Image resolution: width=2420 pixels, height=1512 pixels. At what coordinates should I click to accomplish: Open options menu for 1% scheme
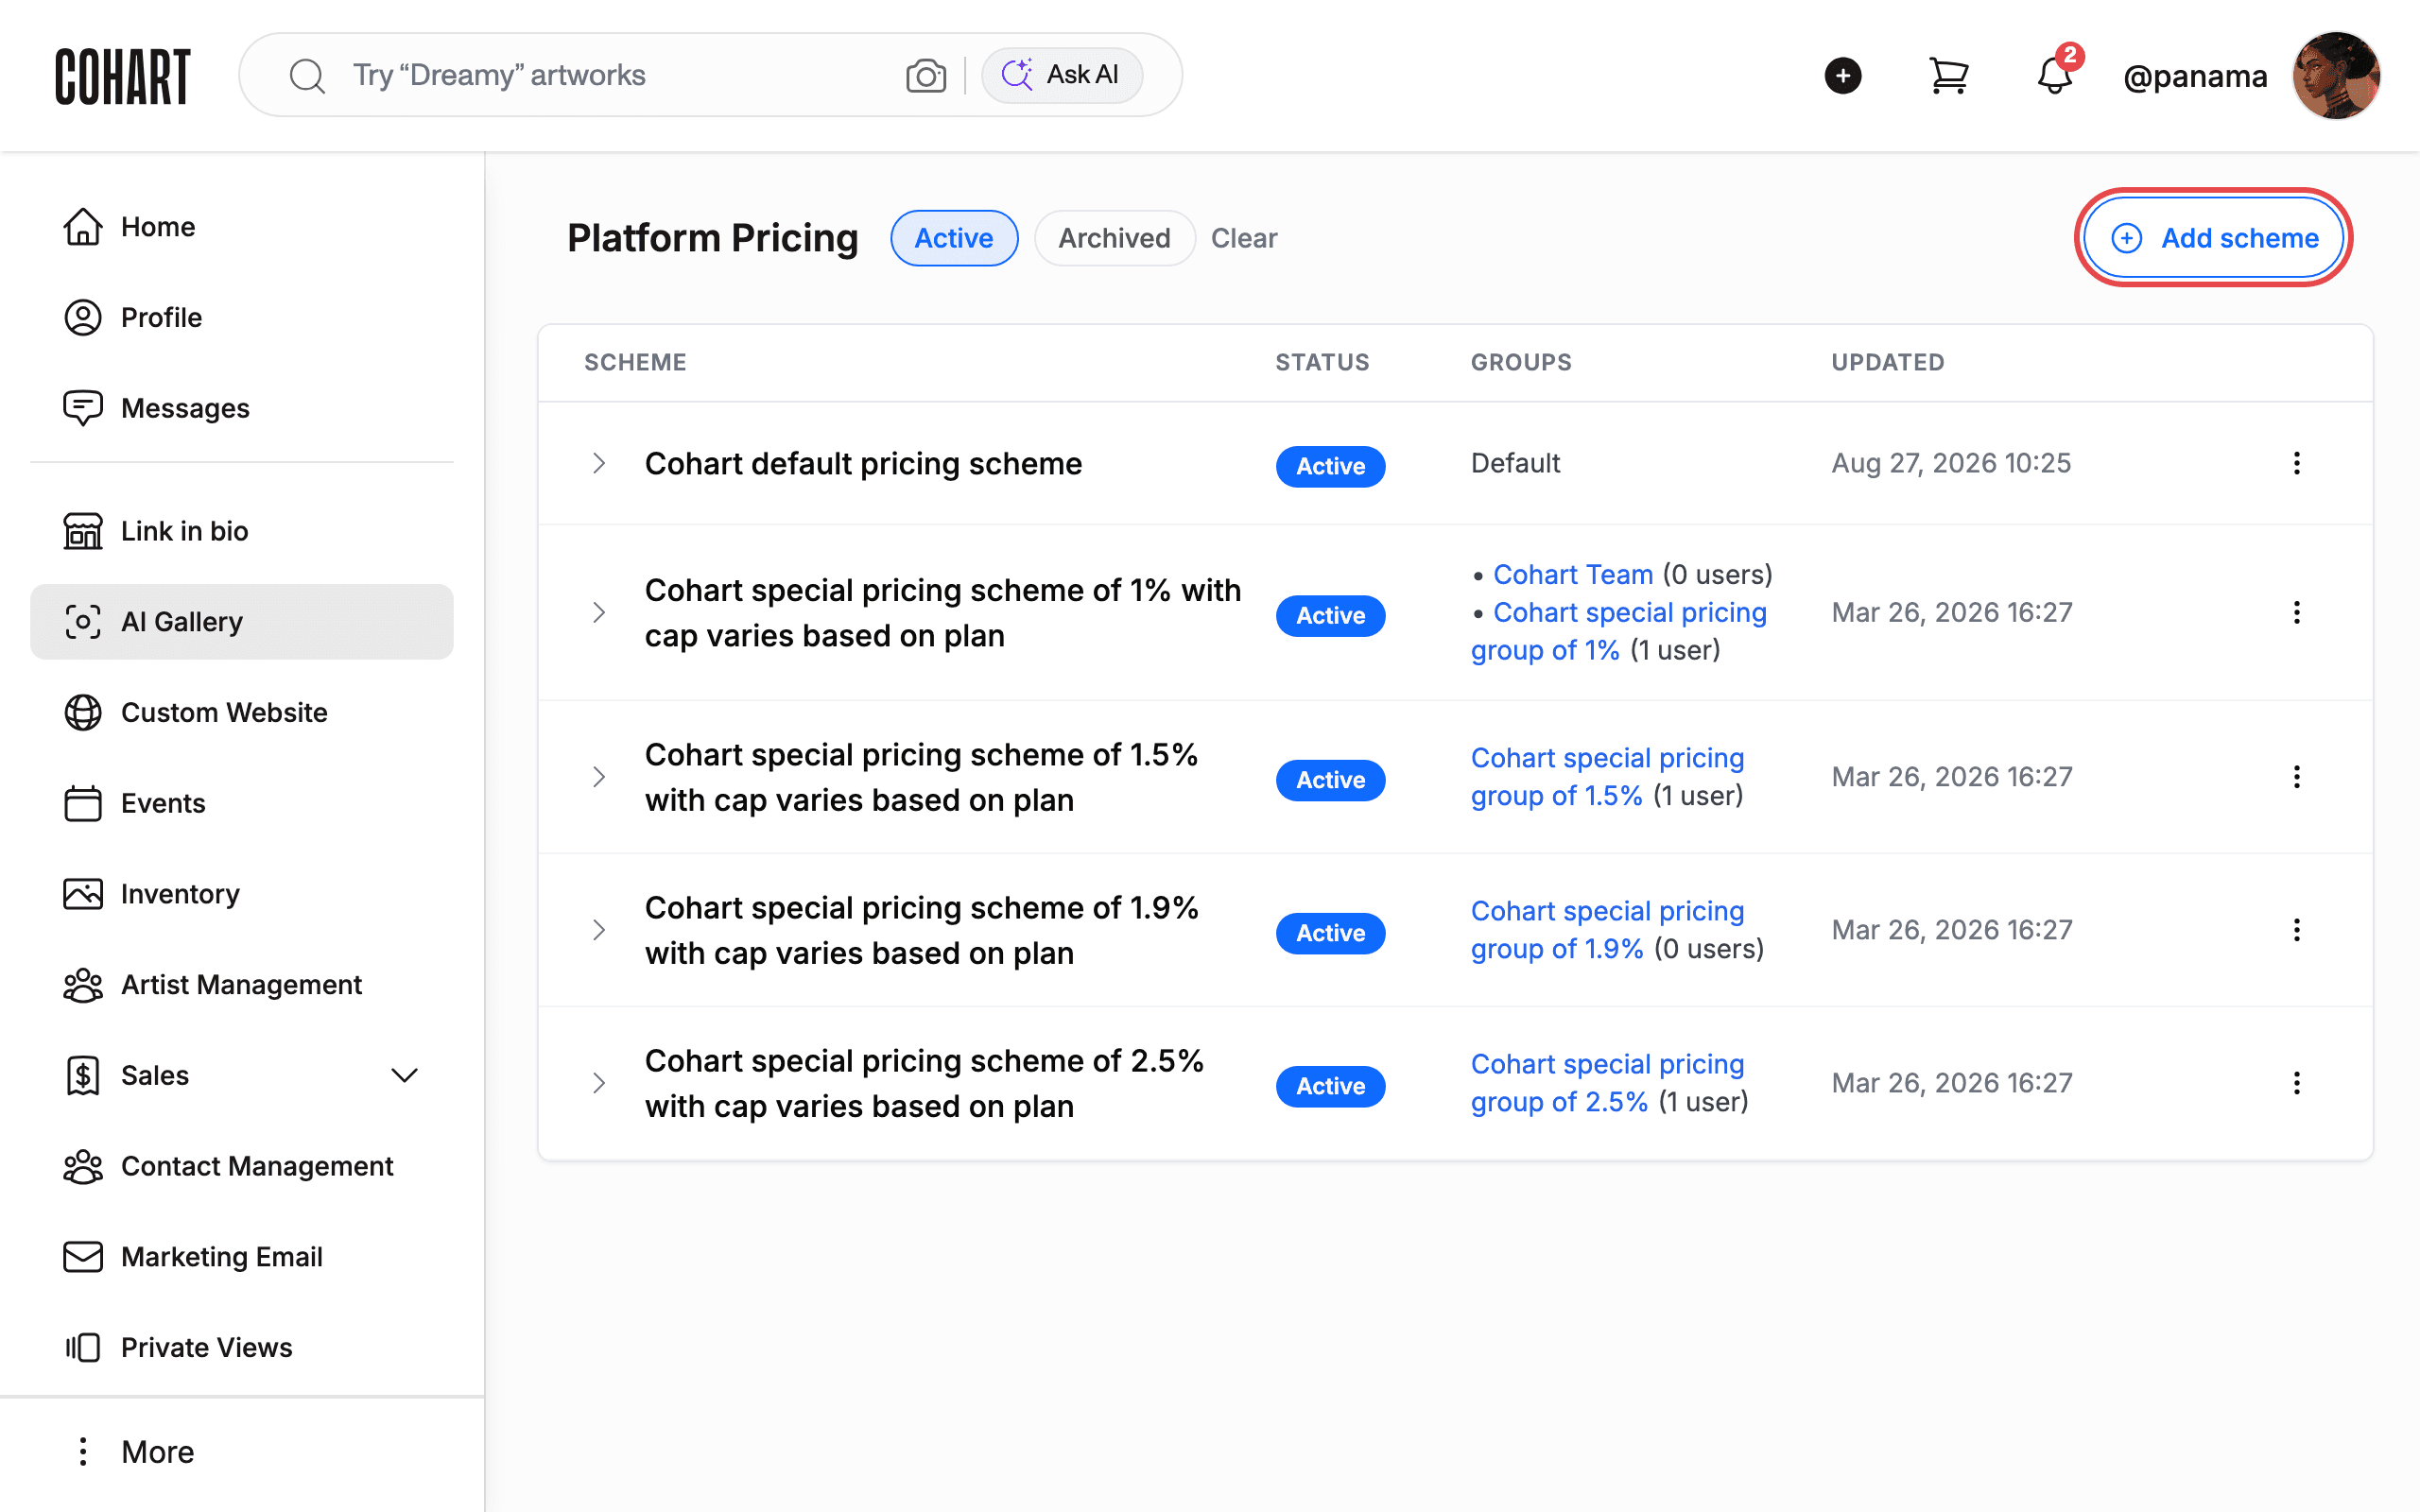[2296, 612]
